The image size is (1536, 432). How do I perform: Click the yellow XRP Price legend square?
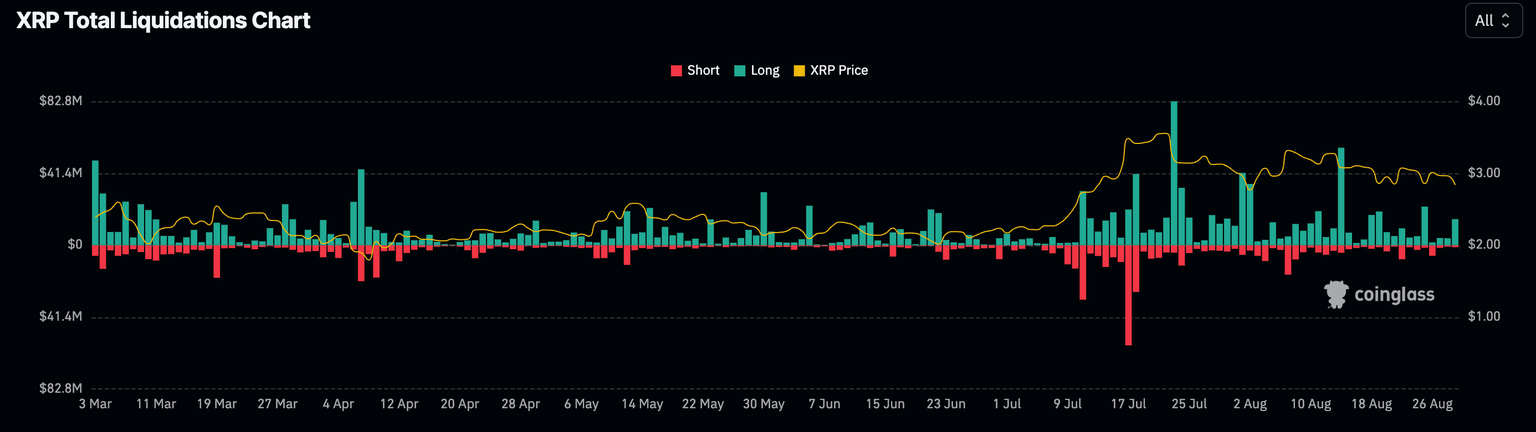pos(799,71)
